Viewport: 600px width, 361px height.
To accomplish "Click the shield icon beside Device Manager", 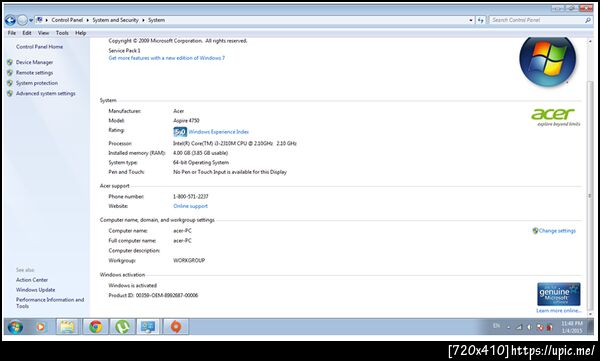I will tap(10, 62).
